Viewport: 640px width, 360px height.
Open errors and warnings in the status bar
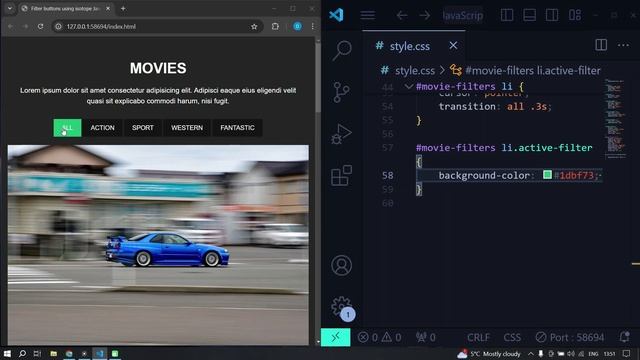pos(379,337)
